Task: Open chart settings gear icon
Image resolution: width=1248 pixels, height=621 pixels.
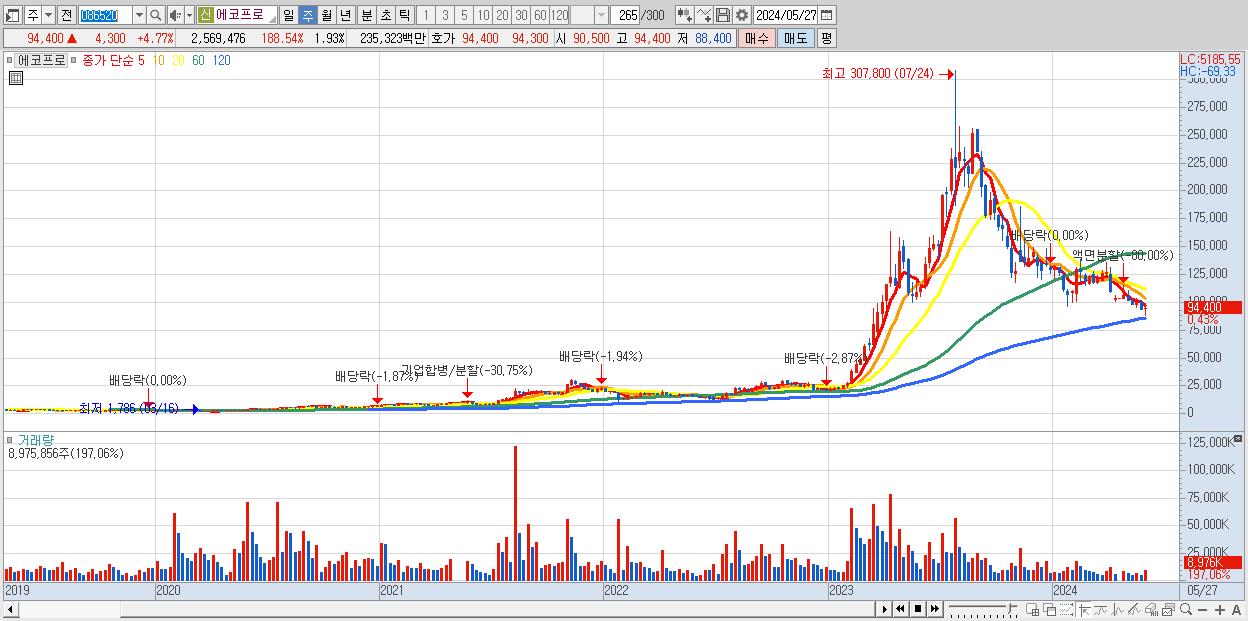Action: [x=742, y=15]
